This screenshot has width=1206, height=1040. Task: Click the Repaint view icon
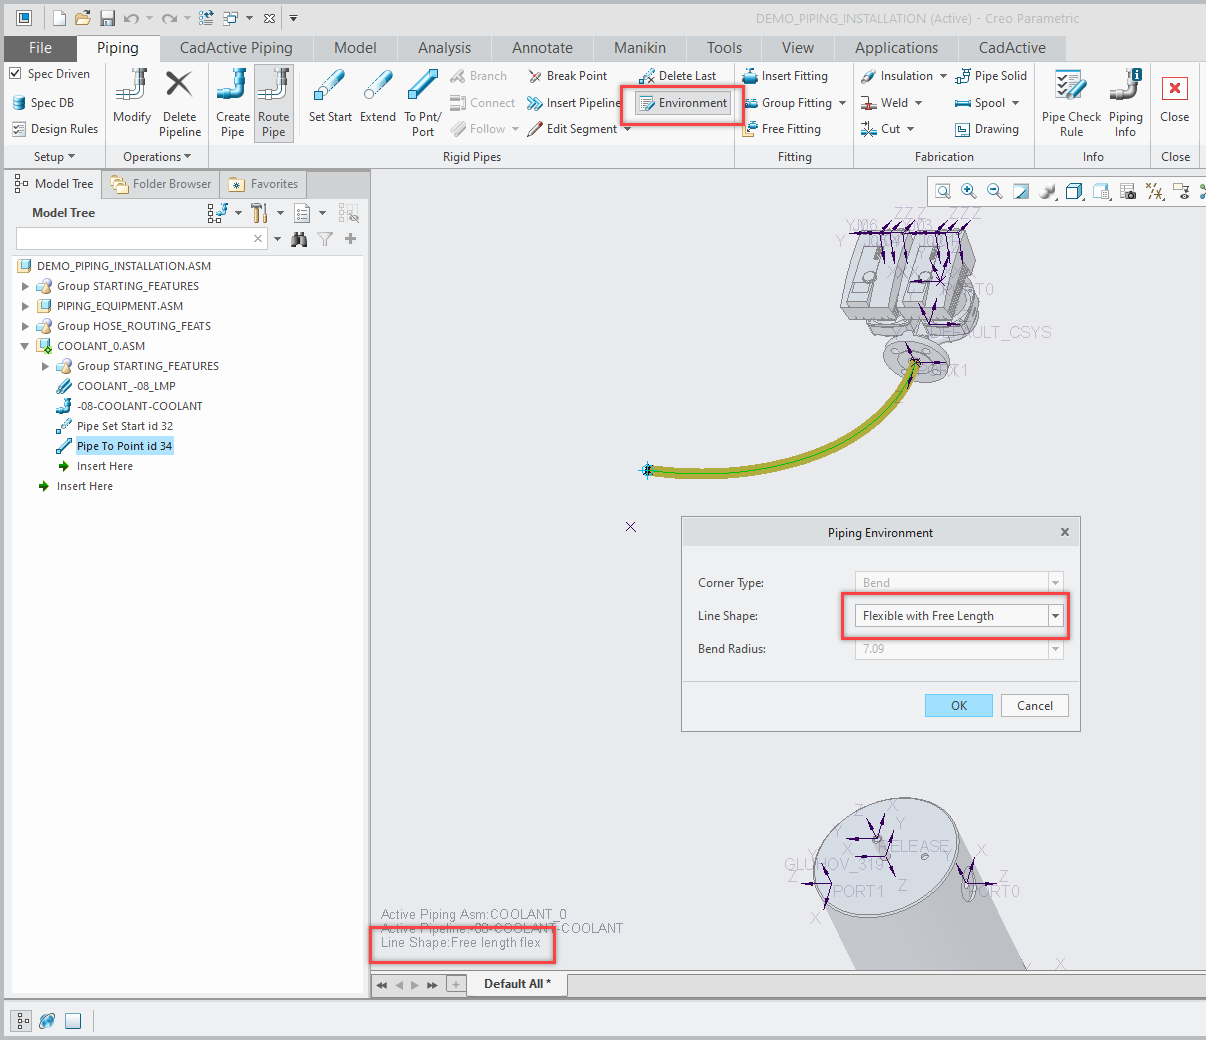1021,192
